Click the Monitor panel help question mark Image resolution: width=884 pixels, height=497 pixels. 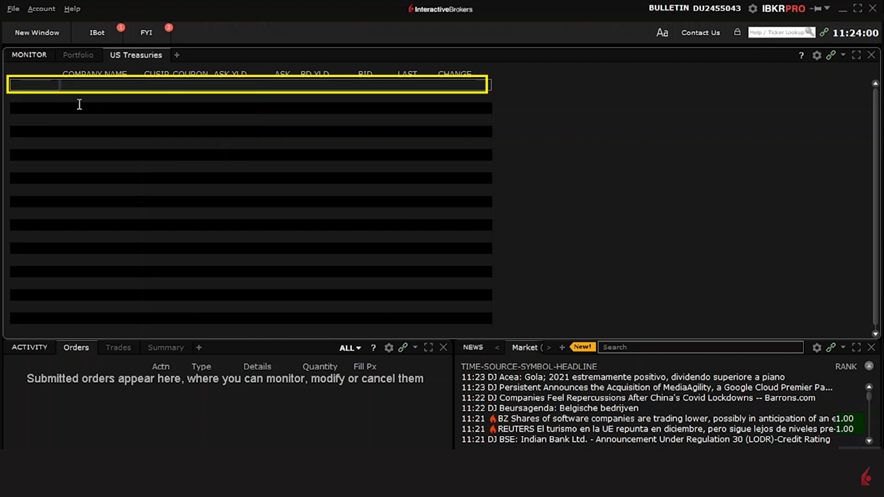point(801,56)
